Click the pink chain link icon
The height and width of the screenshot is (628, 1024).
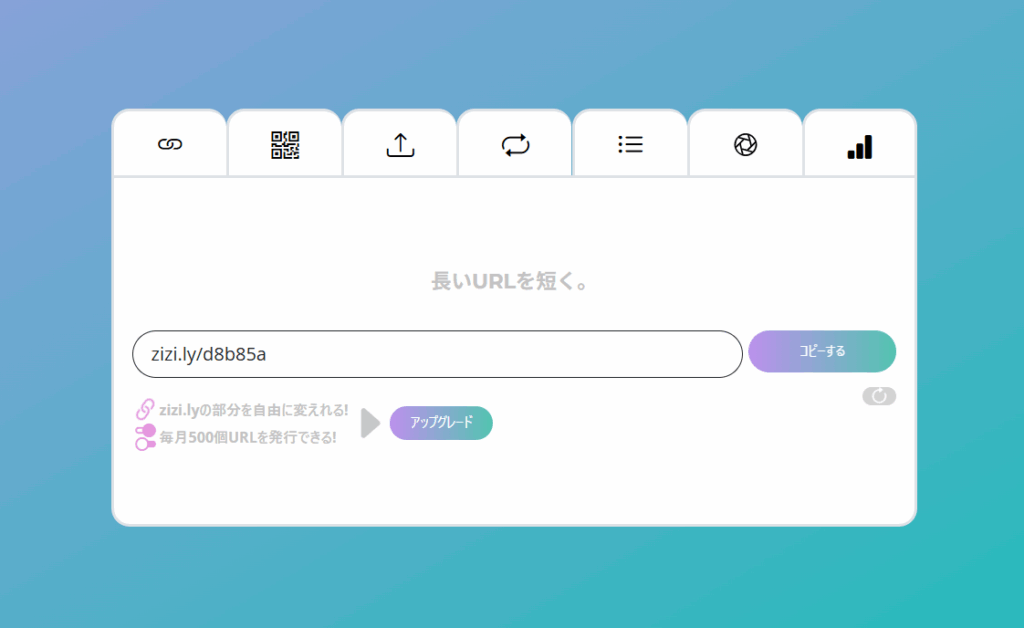[x=145, y=409]
